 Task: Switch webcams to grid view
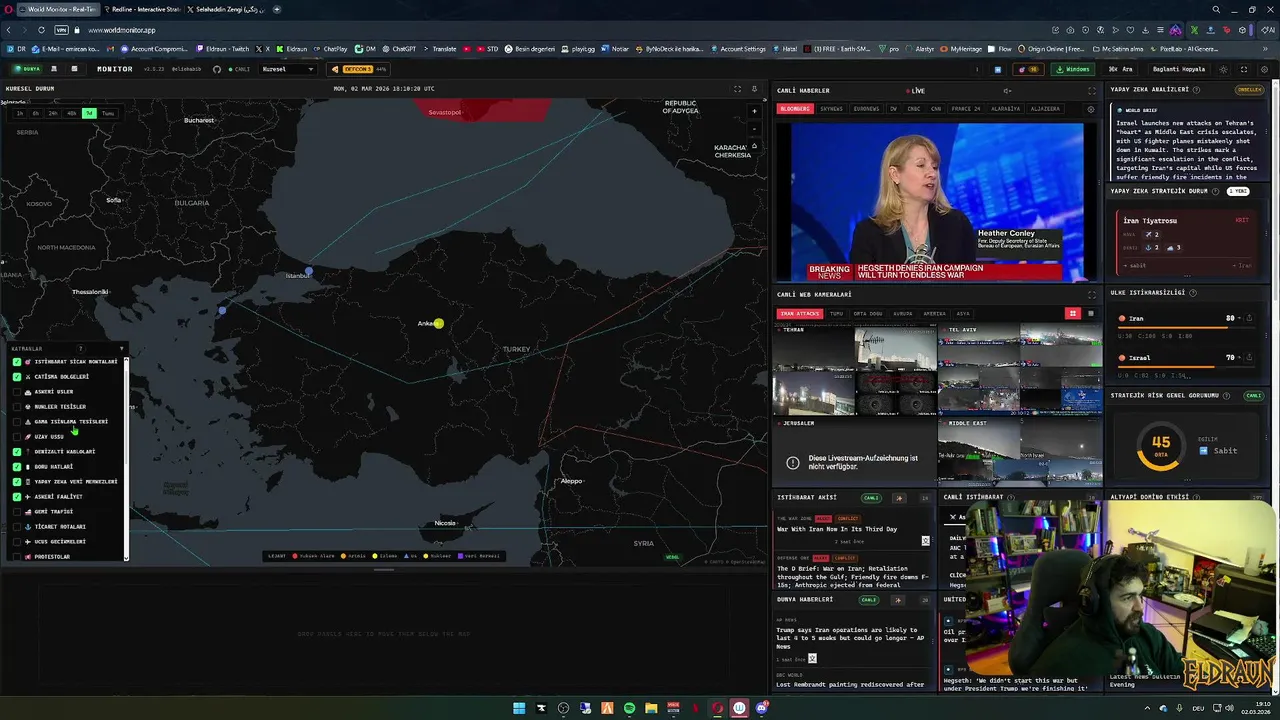1073,314
